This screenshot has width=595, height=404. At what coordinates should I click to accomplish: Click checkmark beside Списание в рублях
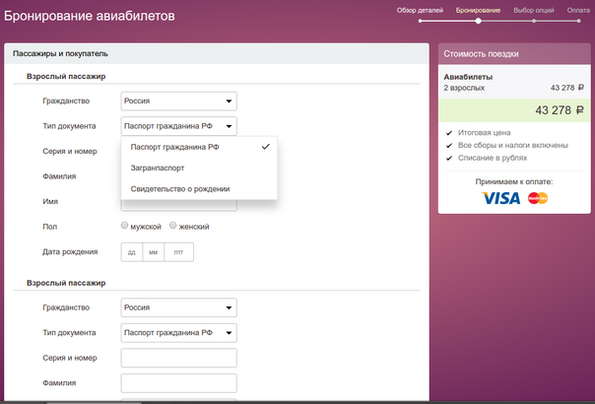[x=449, y=158]
